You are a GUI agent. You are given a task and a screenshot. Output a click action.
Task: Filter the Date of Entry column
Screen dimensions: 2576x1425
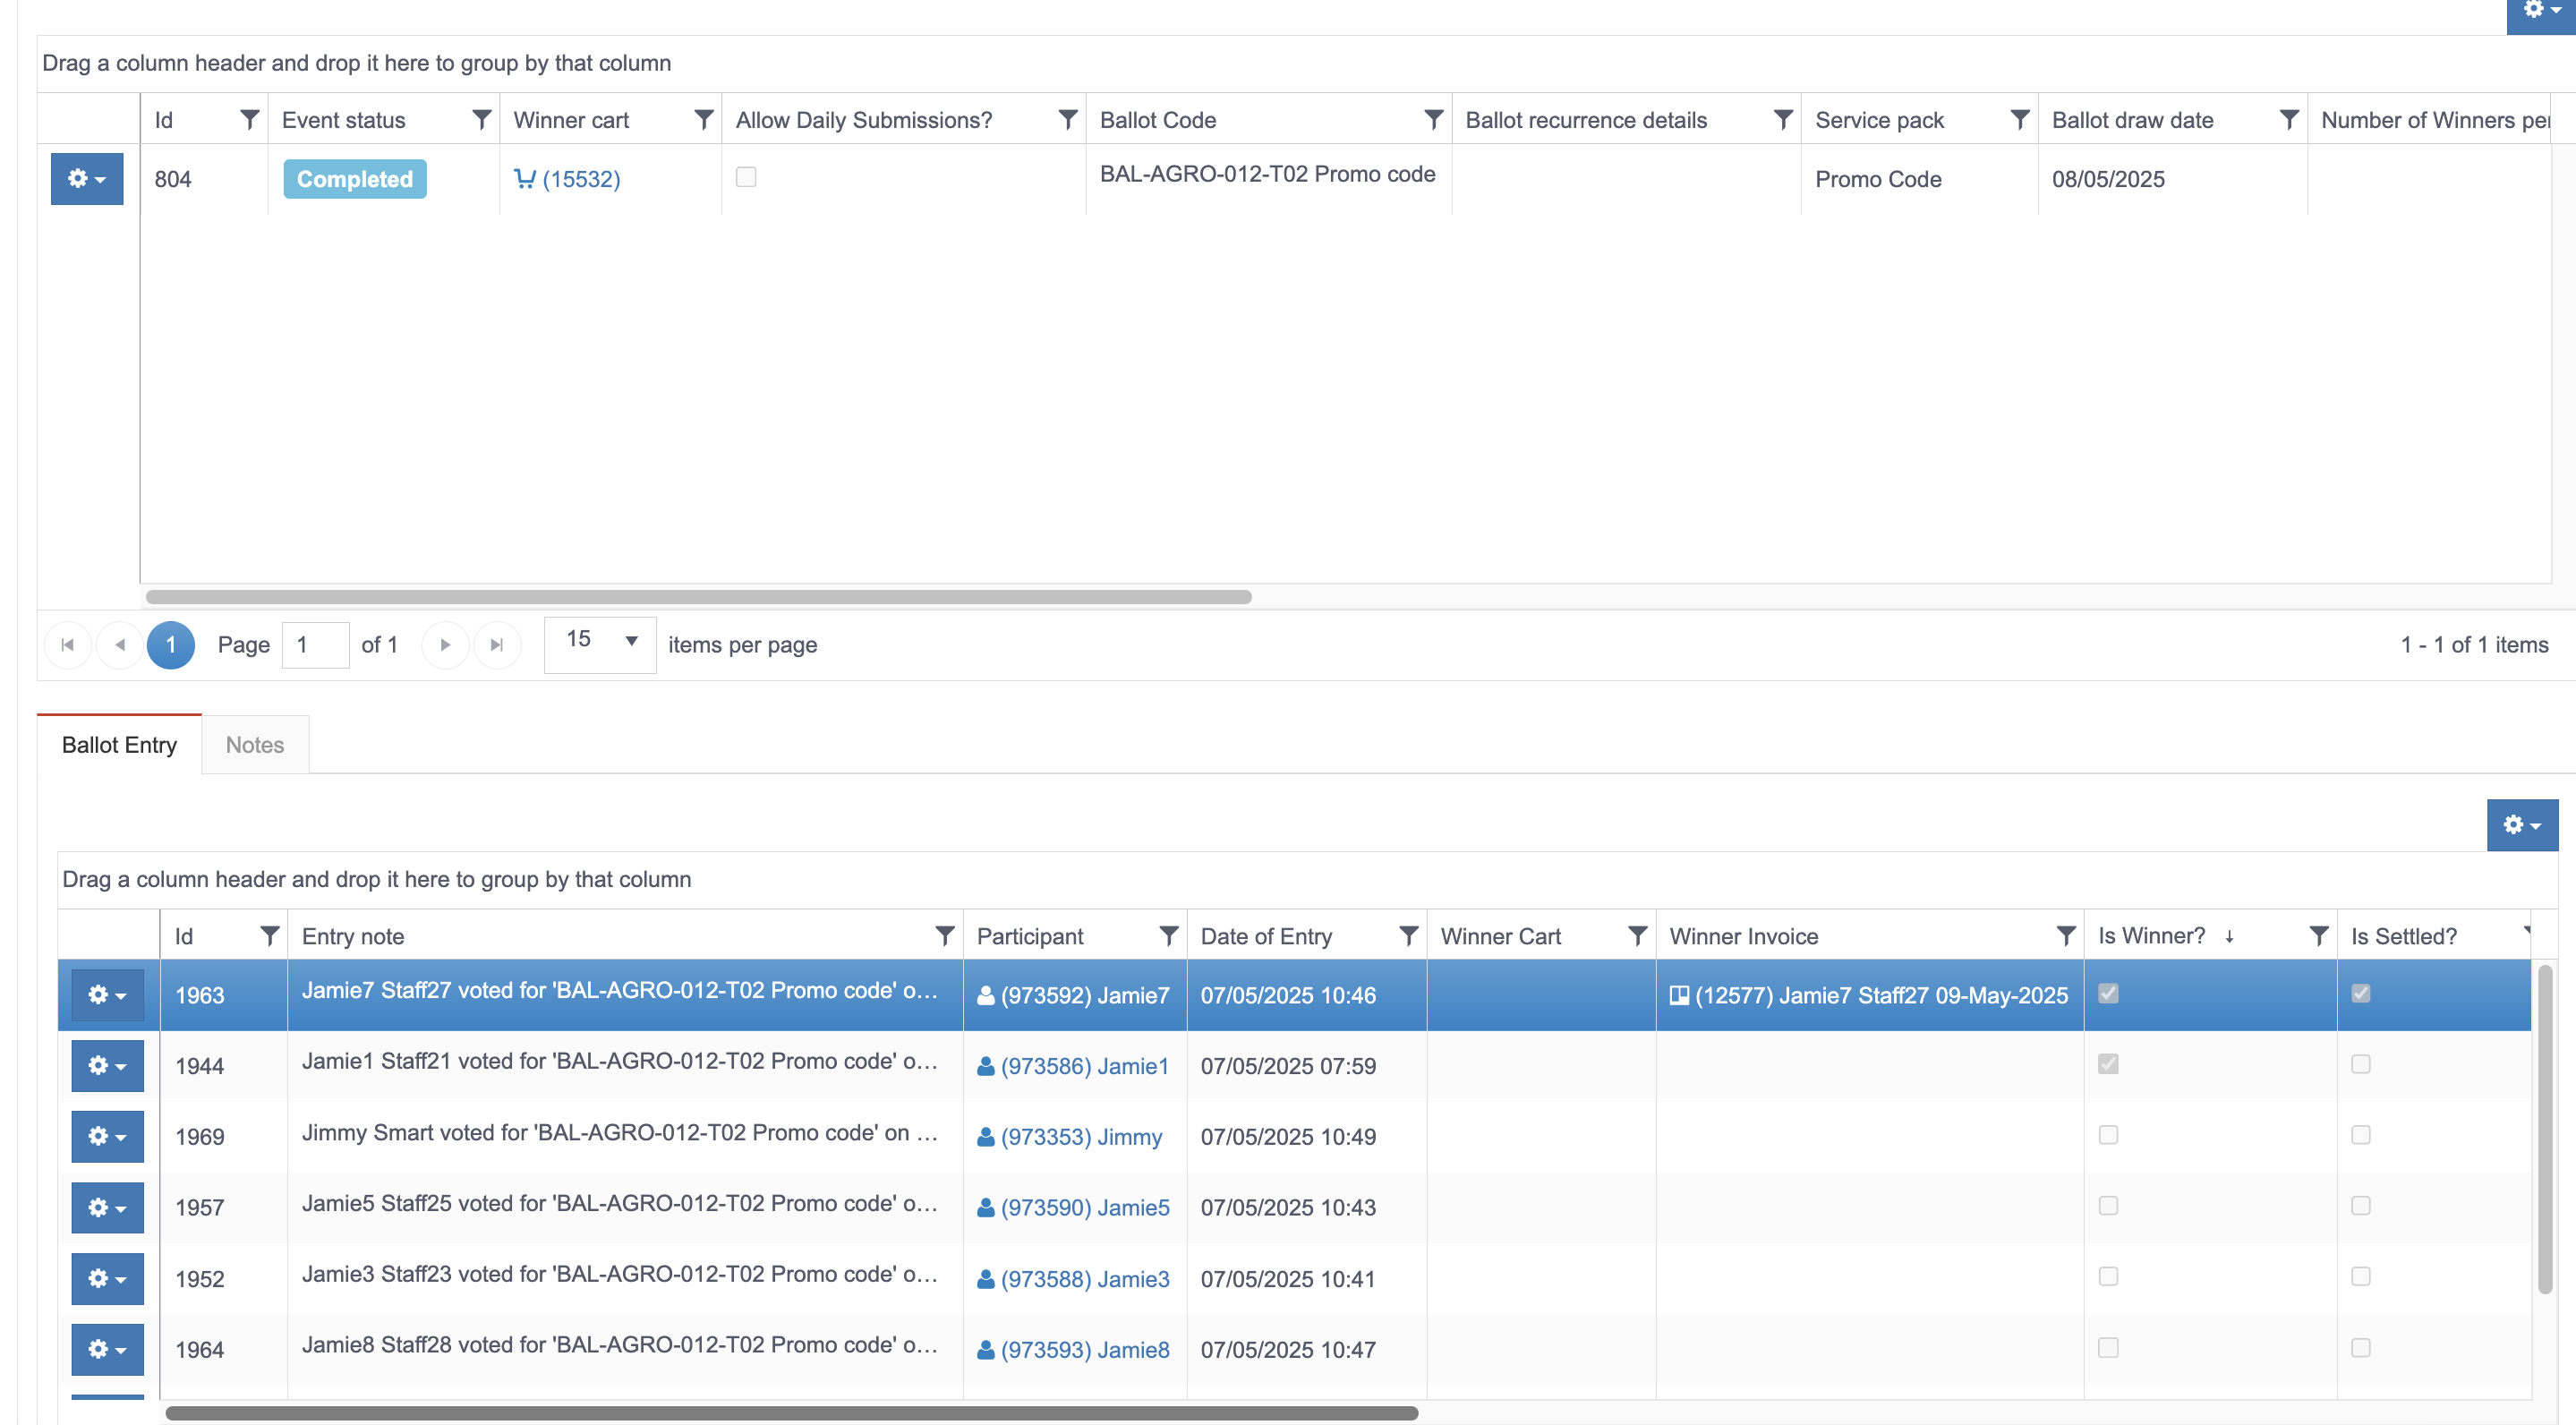(x=1408, y=936)
